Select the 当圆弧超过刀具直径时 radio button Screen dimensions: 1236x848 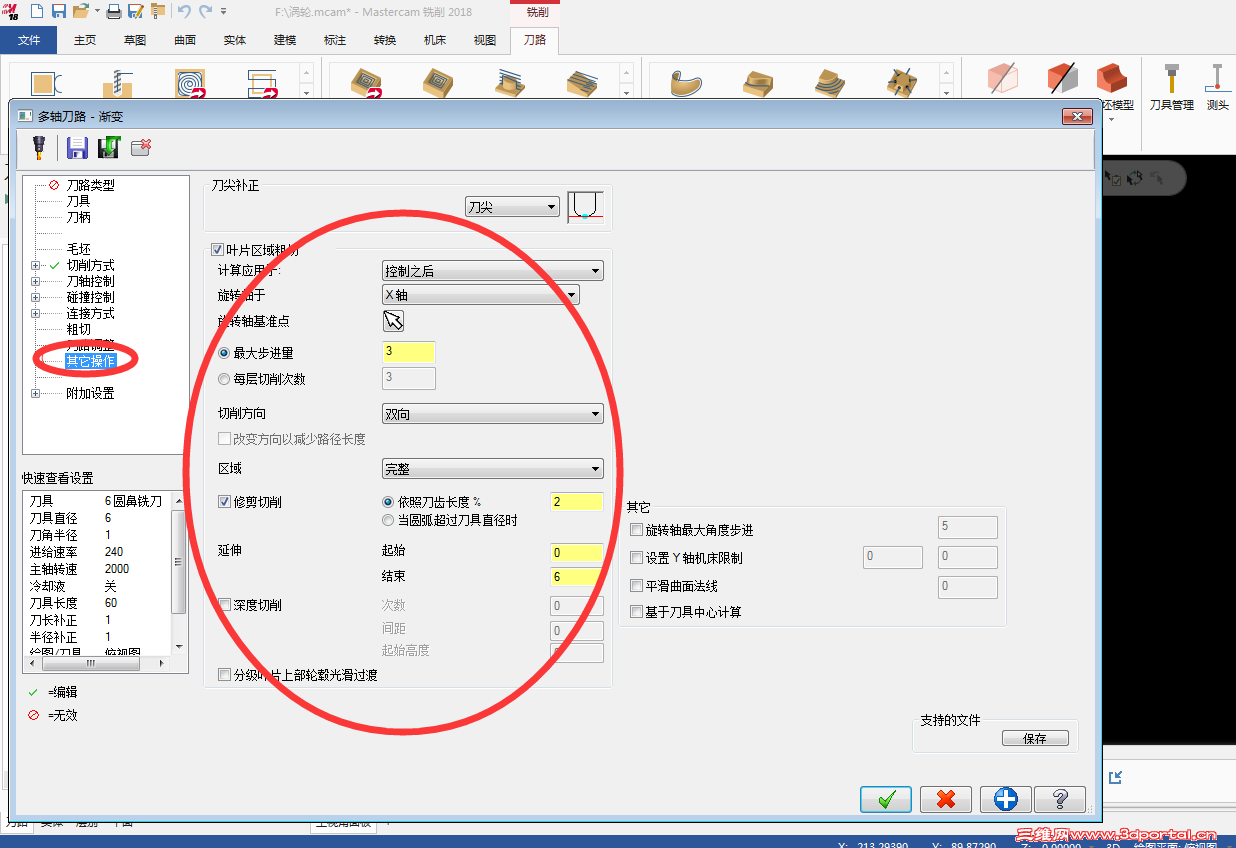(388, 520)
